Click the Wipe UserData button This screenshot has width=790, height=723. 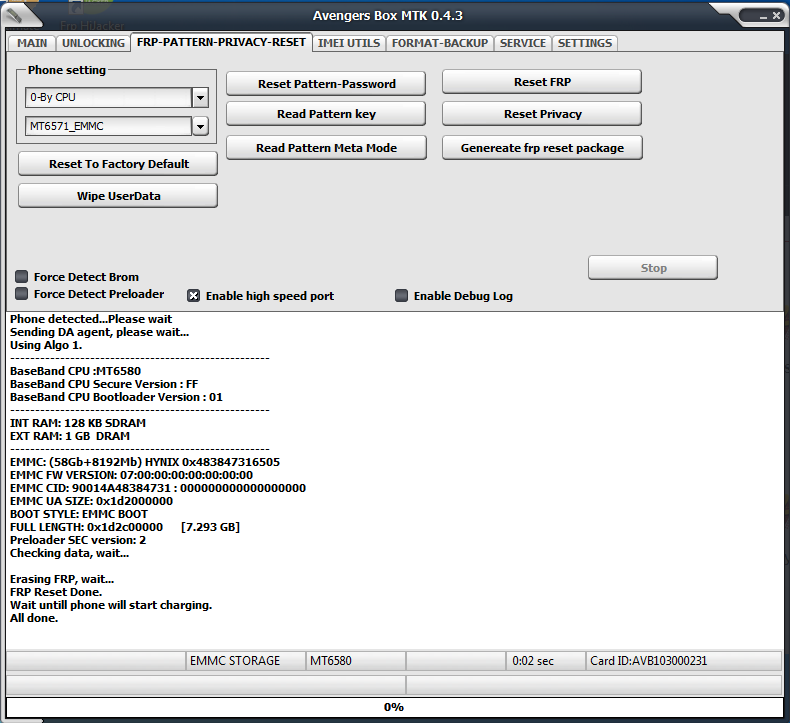pyautogui.click(x=118, y=196)
